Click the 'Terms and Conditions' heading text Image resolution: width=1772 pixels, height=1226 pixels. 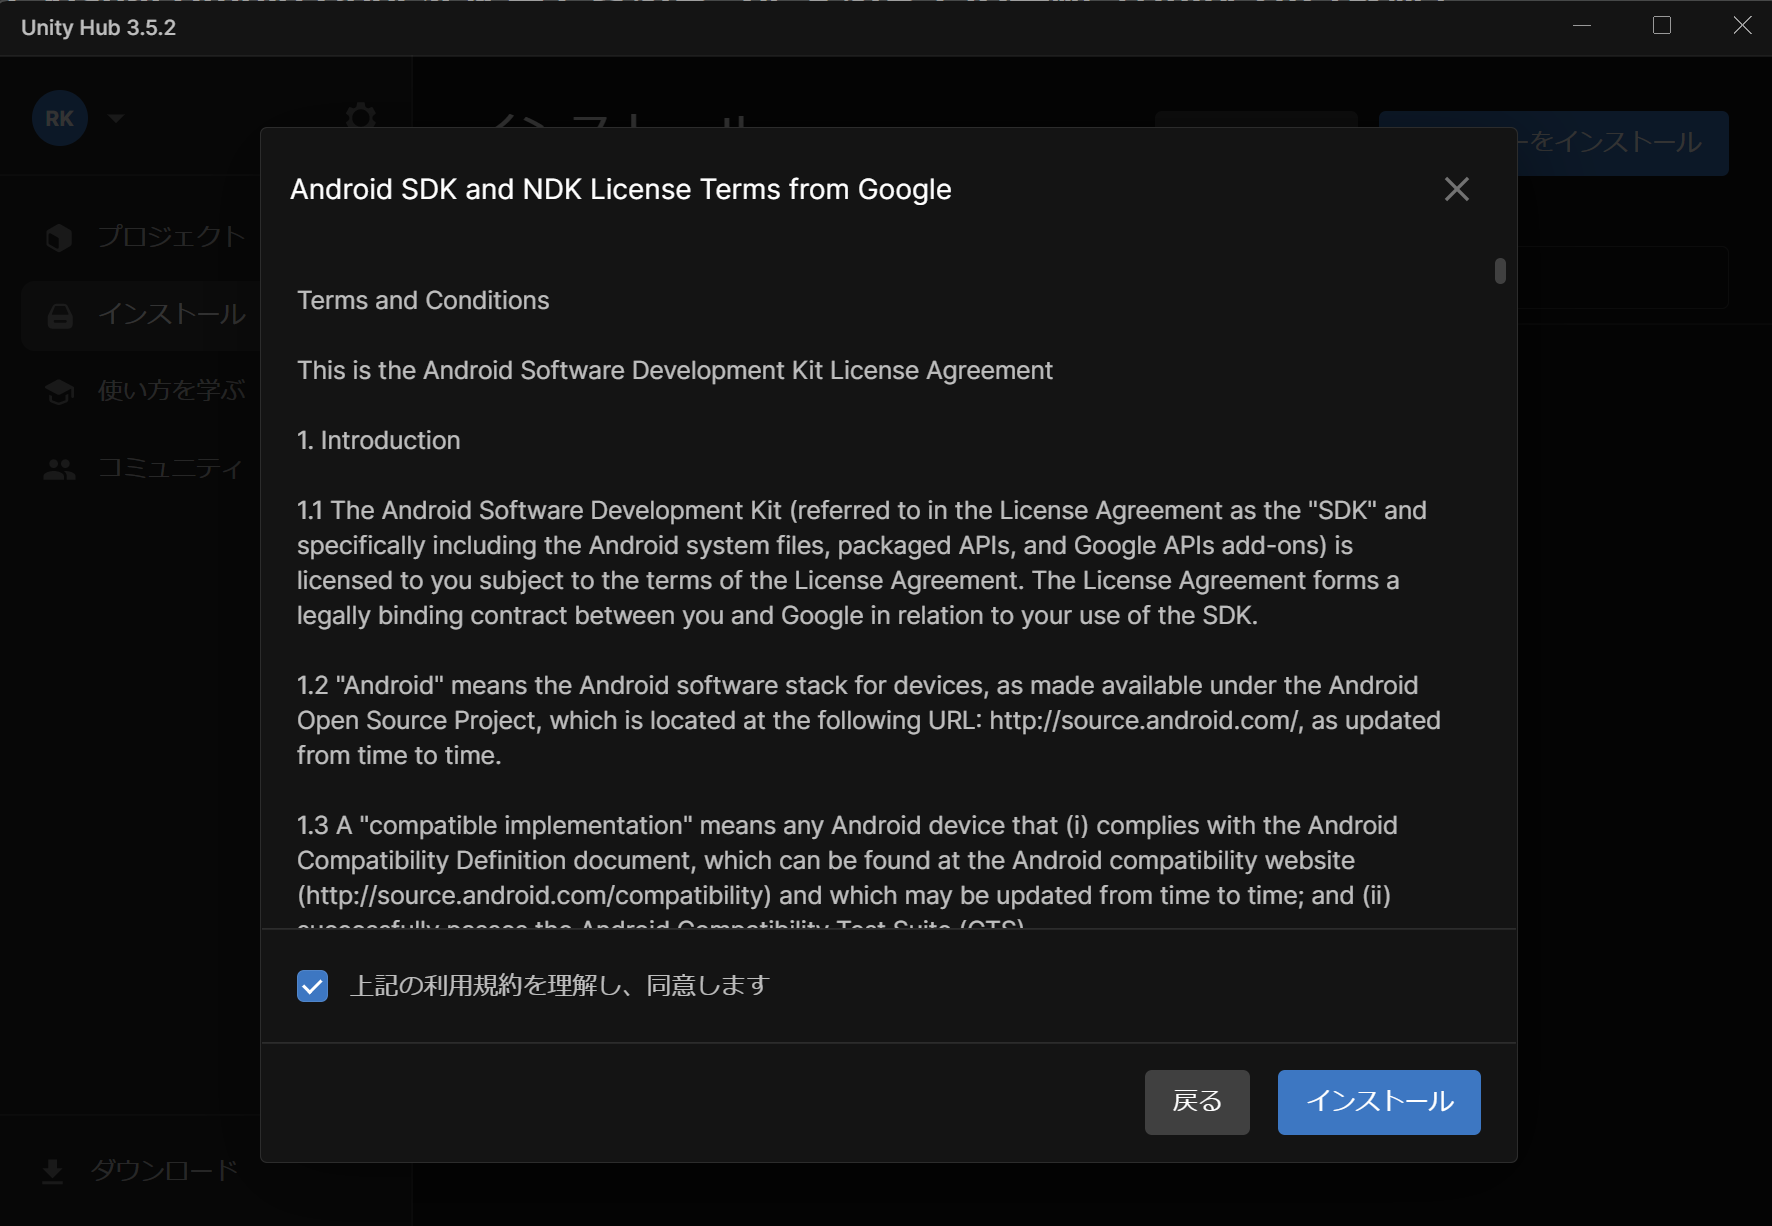click(423, 300)
